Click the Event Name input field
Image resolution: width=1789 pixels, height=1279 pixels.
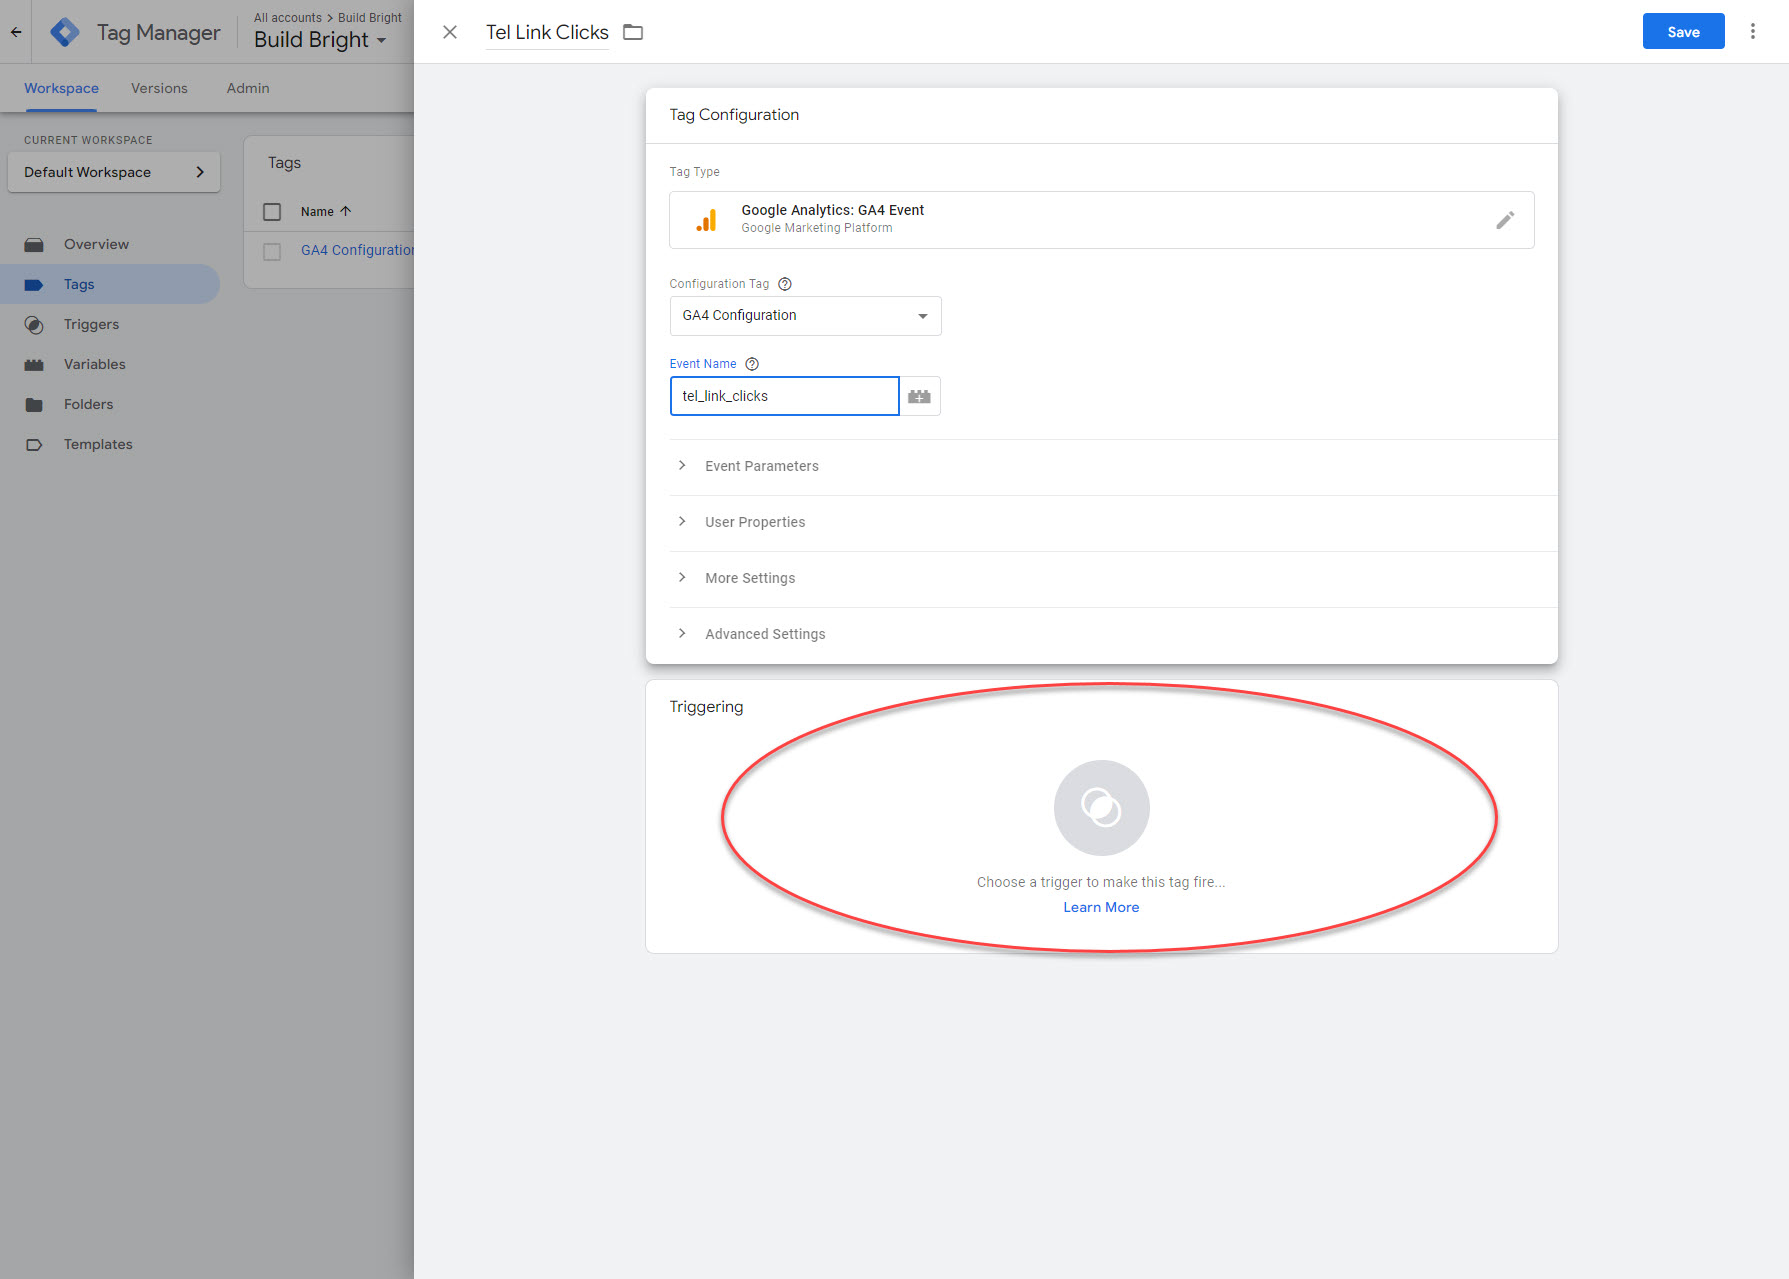[x=784, y=396]
